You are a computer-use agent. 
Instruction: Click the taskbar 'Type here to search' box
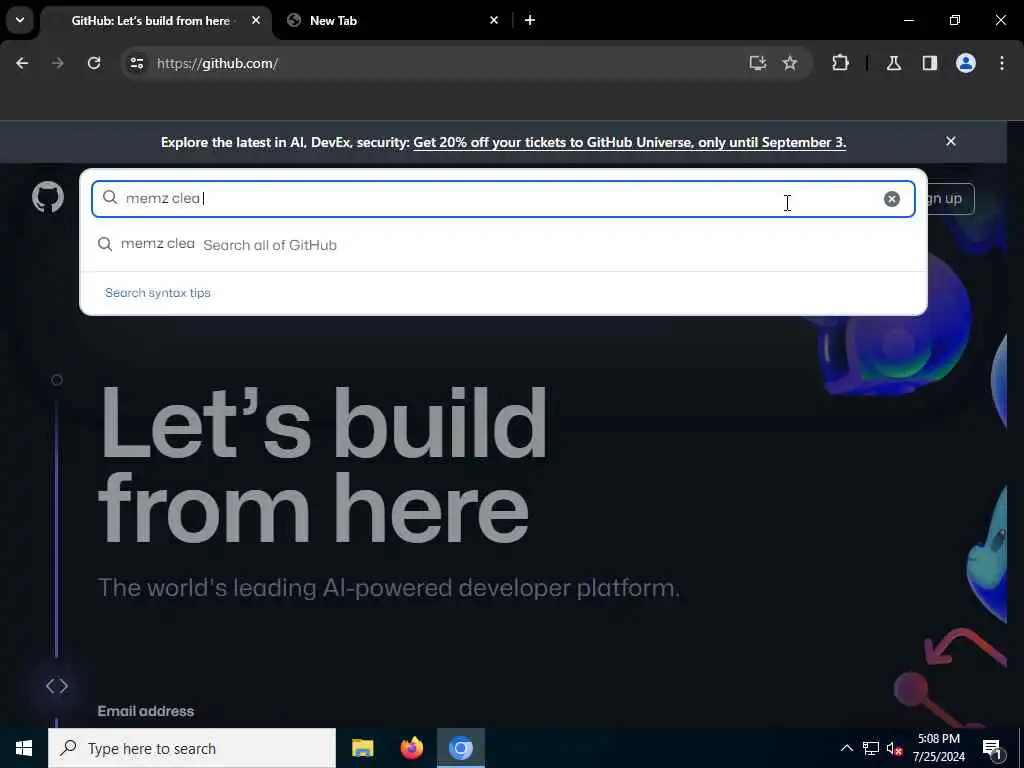(x=192, y=748)
